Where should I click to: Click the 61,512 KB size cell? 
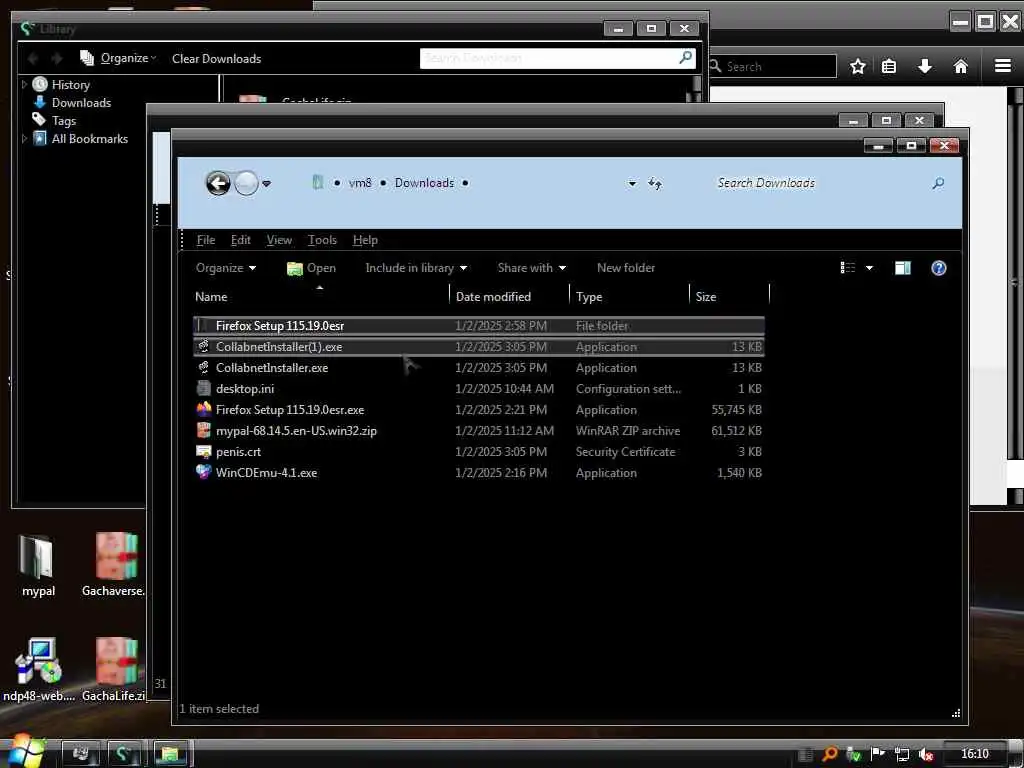point(736,431)
